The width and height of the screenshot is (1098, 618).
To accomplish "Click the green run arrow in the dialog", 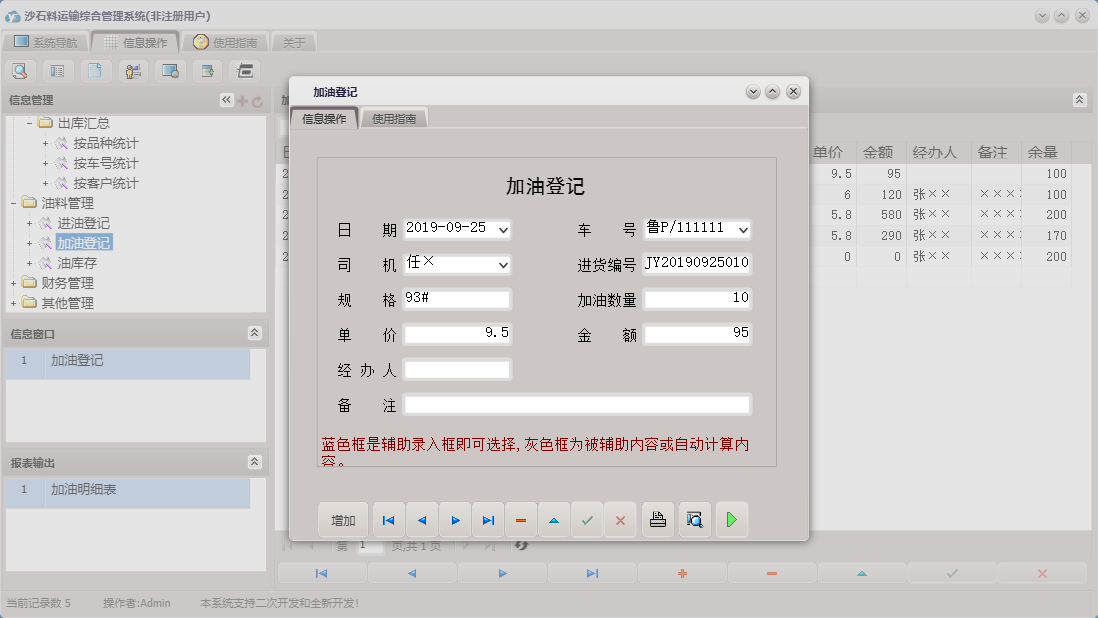I will [x=729, y=520].
